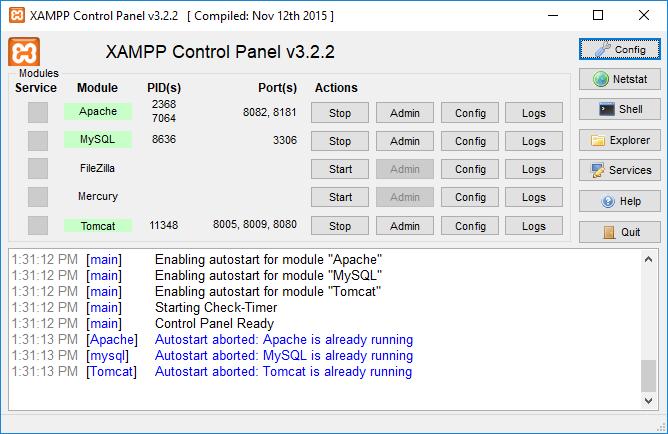Click the FileZilla module label
This screenshot has height=434, width=668.
[97, 168]
